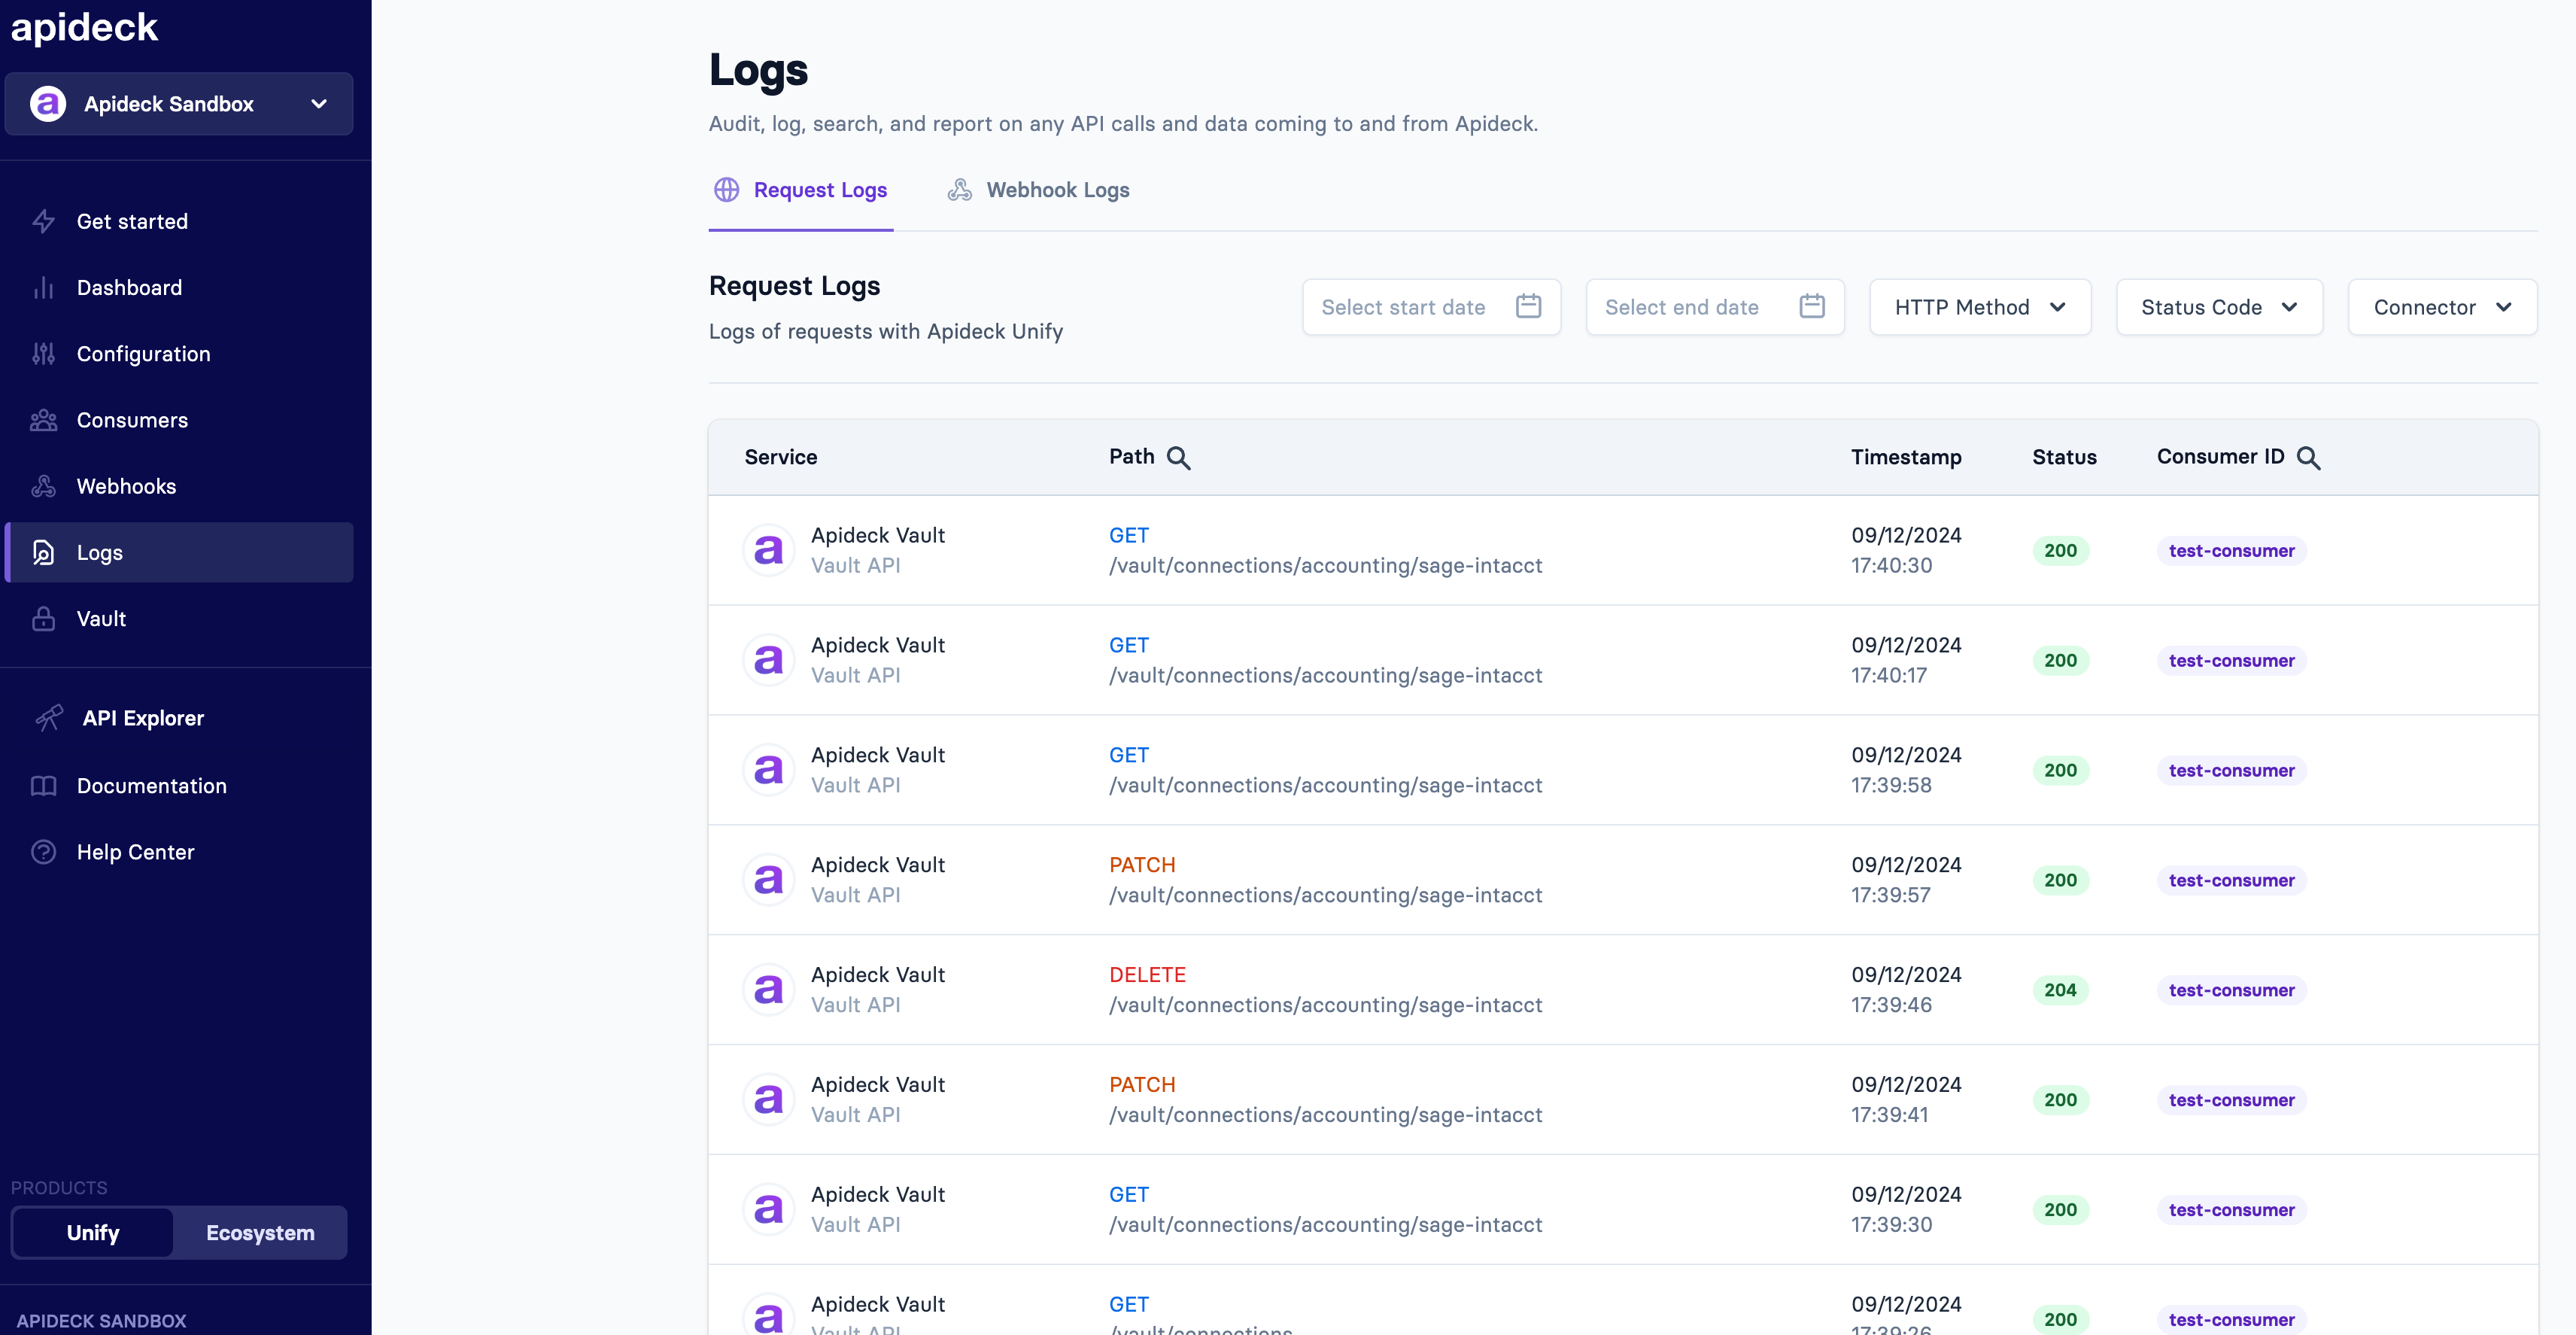
Task: Click the Path search magnifier icon
Action: (1179, 458)
